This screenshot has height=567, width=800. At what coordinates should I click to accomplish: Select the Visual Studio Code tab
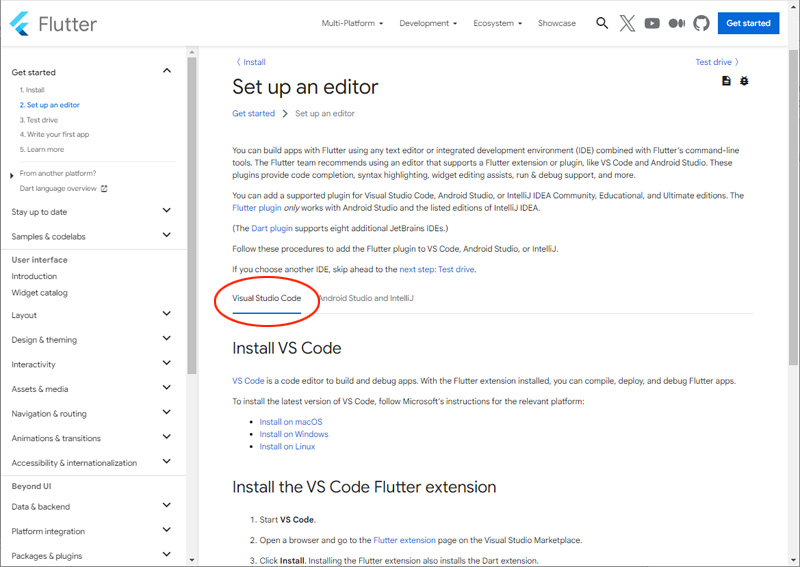point(266,298)
